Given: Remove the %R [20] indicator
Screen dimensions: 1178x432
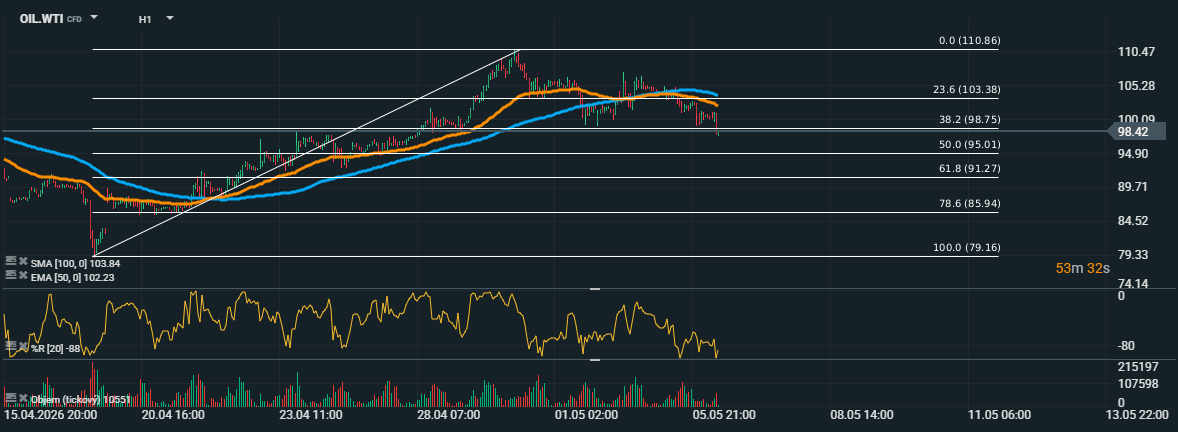Looking at the screenshot, I should [23, 346].
